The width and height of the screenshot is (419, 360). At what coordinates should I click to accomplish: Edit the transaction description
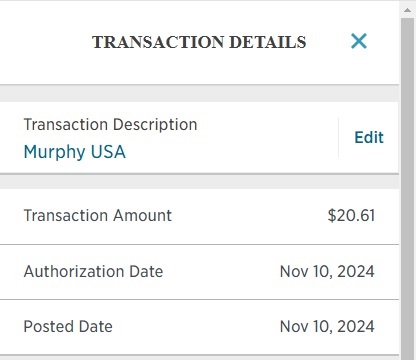click(369, 137)
